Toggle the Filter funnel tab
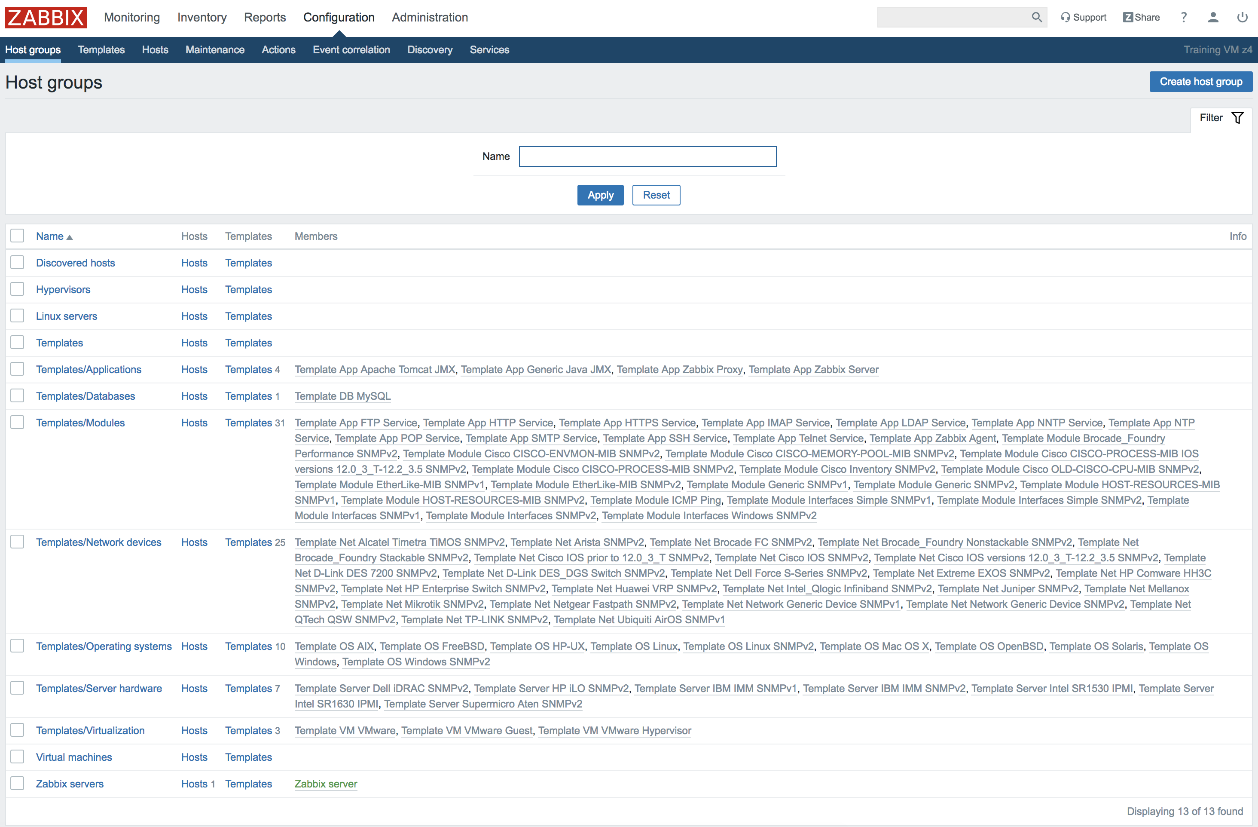The height and width of the screenshot is (827, 1258). pyautogui.click(x=1221, y=118)
